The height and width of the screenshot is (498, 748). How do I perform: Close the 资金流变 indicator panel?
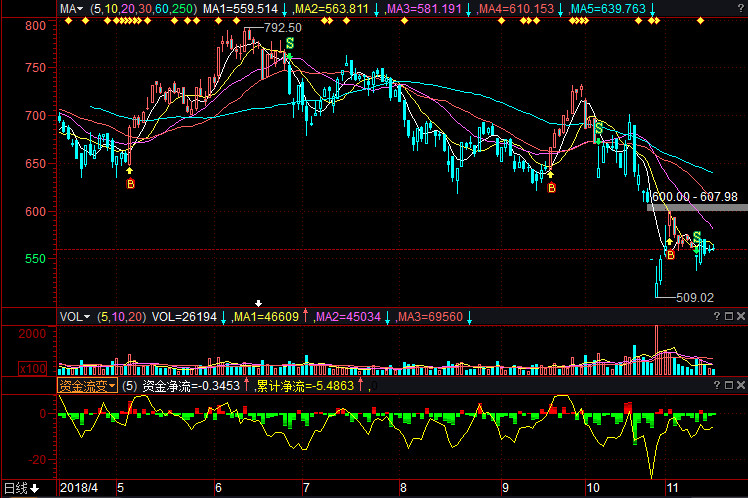point(740,384)
